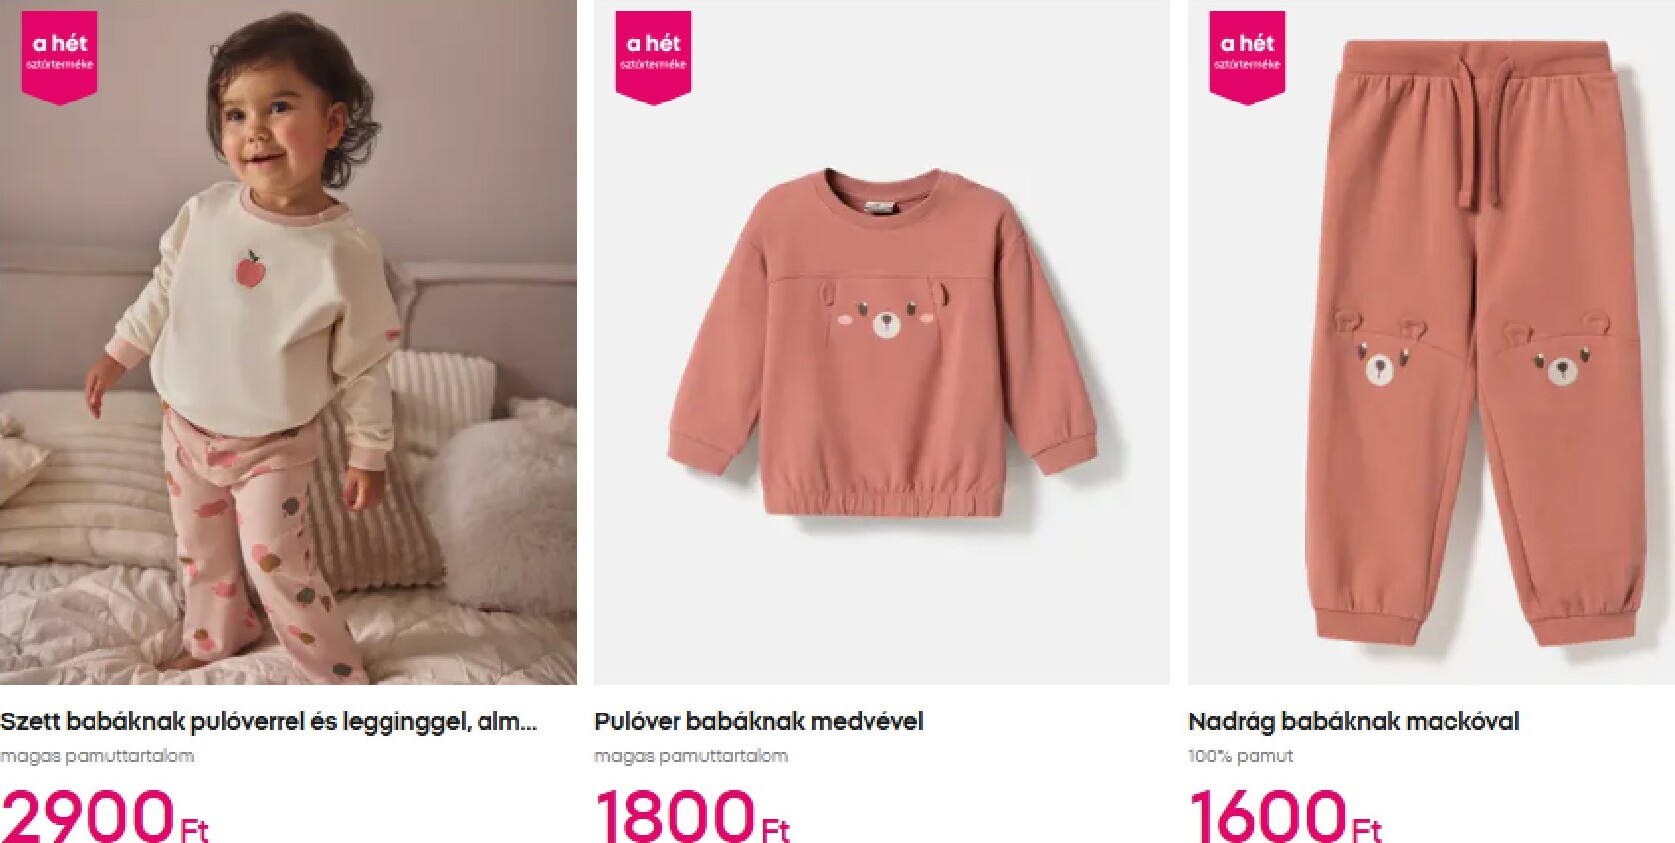The height and width of the screenshot is (843, 1675).
Task: Click the 1800 Ft price
Action: tap(692, 816)
